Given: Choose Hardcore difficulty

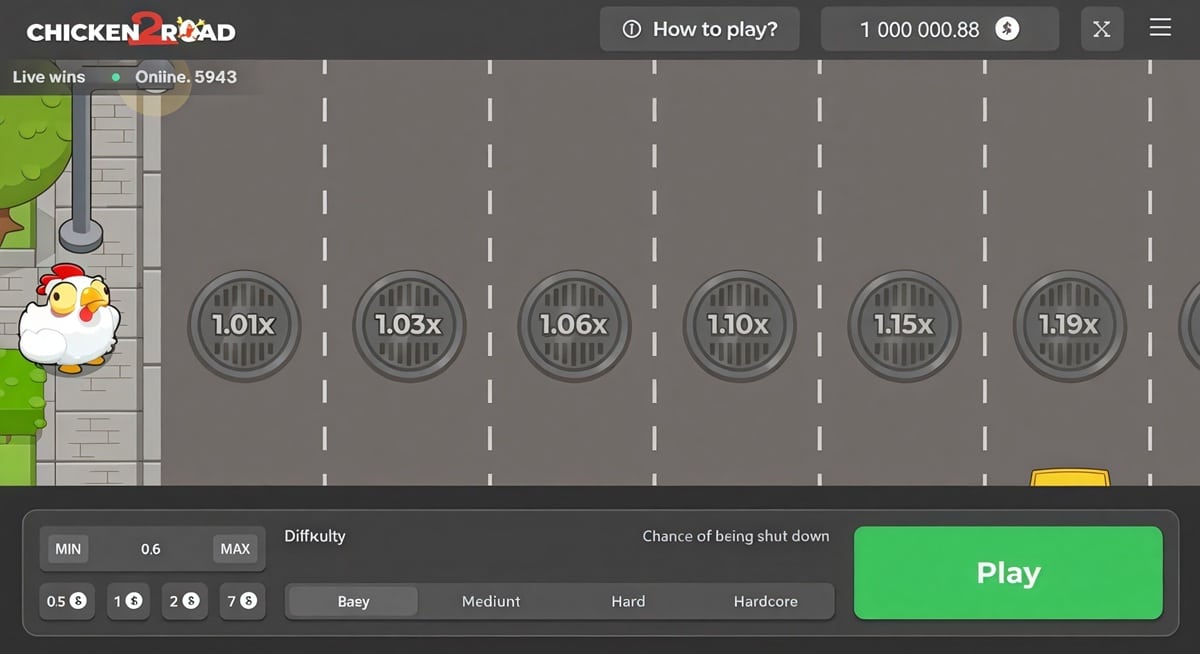Looking at the screenshot, I should 765,601.
